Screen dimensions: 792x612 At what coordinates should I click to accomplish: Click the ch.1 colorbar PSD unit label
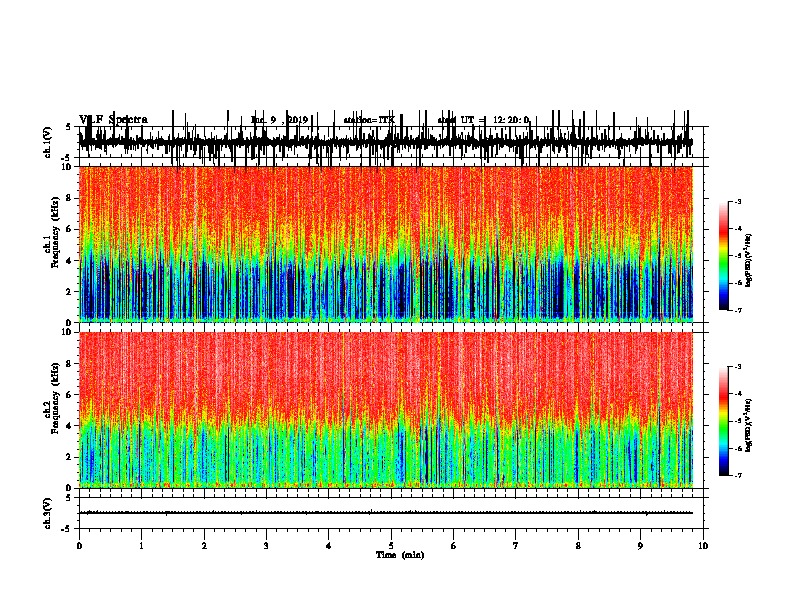click(748, 261)
